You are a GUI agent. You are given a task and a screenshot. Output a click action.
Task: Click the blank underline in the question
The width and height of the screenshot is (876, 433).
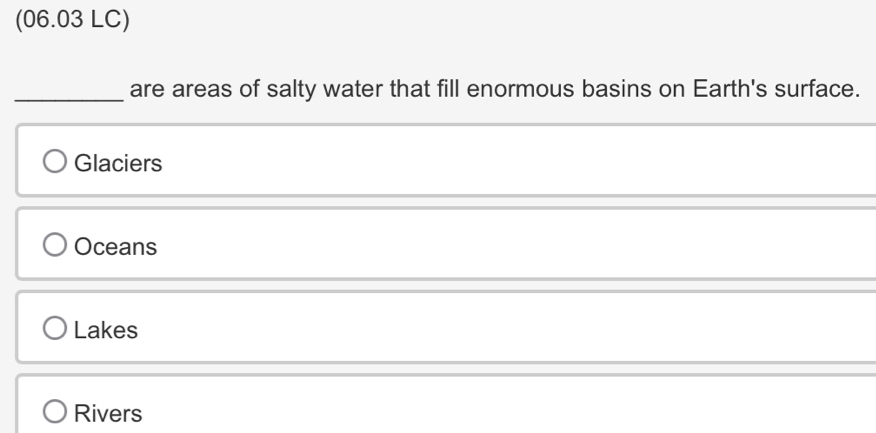click(x=69, y=99)
